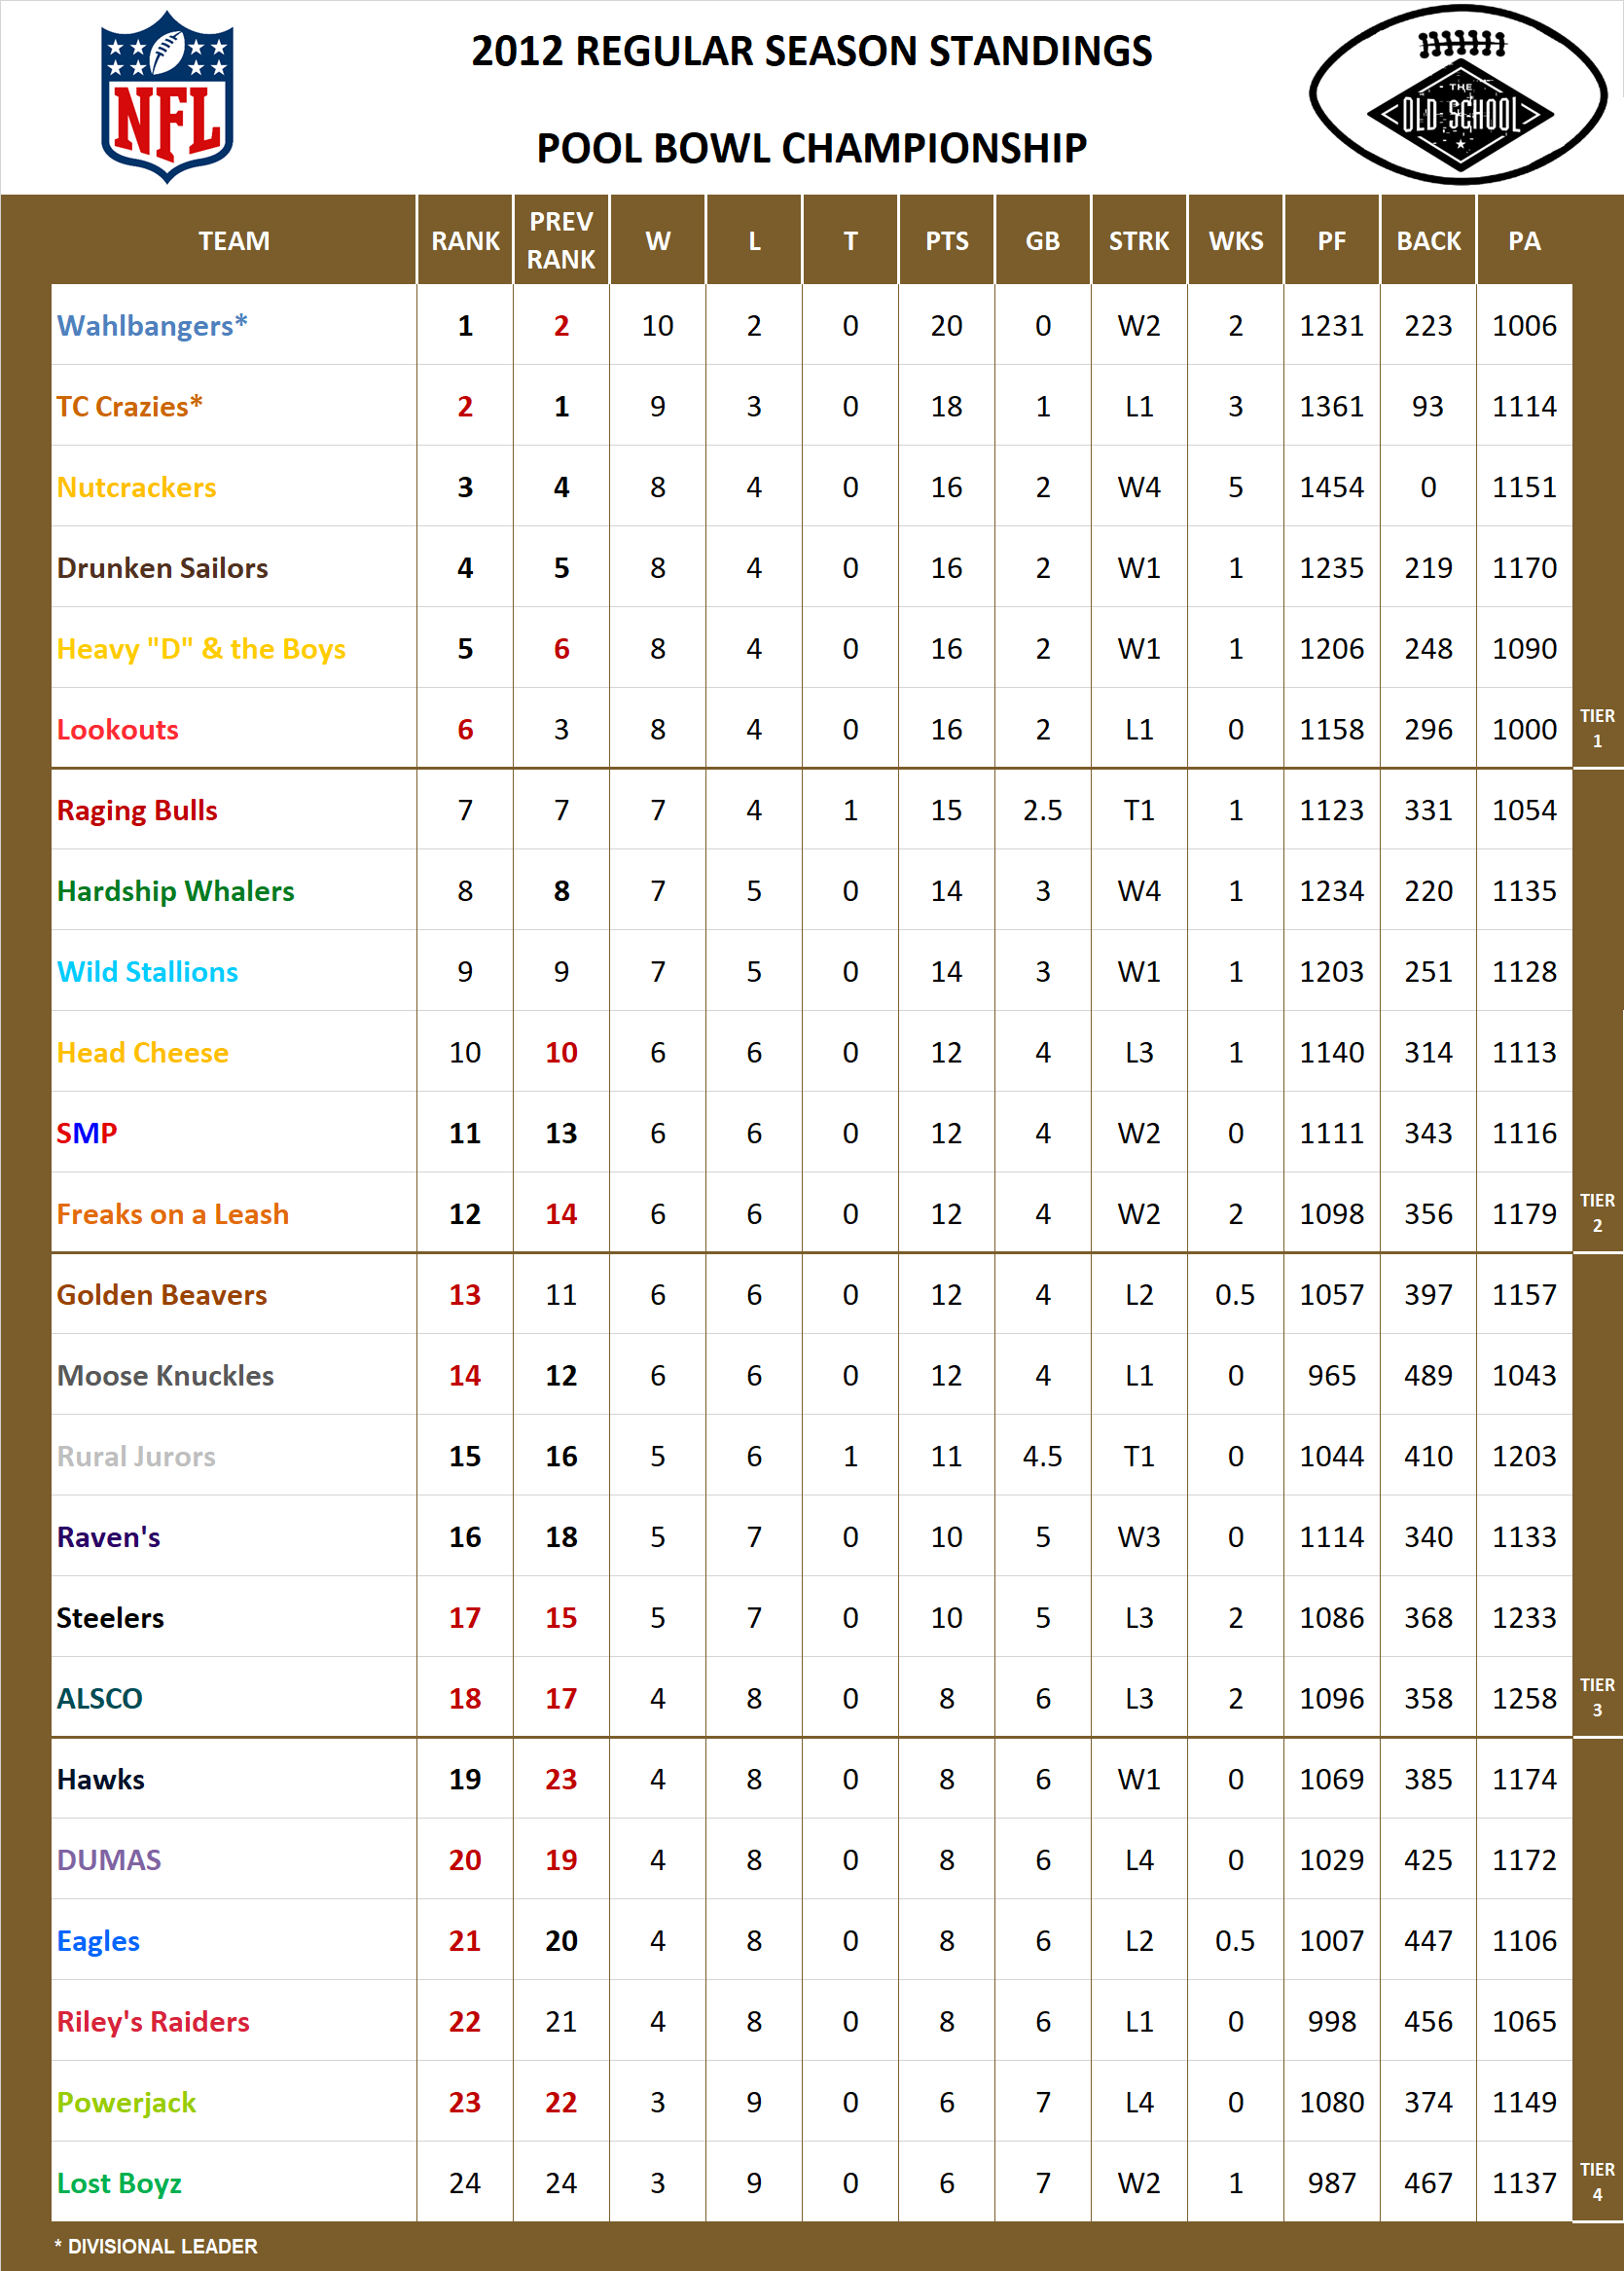Click the PTS column header
Screen dimensions: 1624x2271
click(x=946, y=240)
